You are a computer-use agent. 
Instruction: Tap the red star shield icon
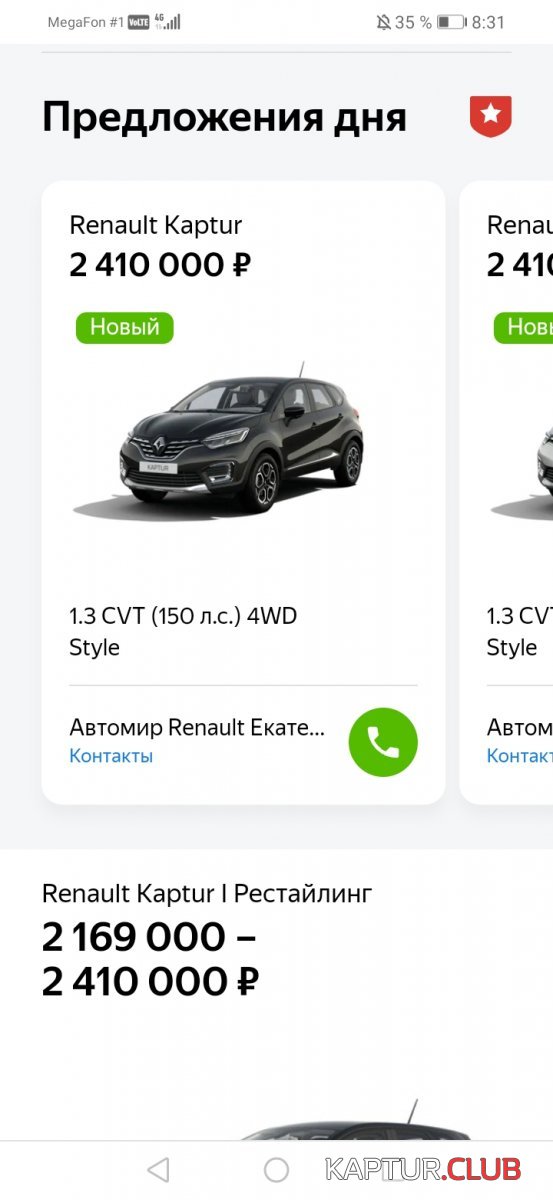coord(490,116)
